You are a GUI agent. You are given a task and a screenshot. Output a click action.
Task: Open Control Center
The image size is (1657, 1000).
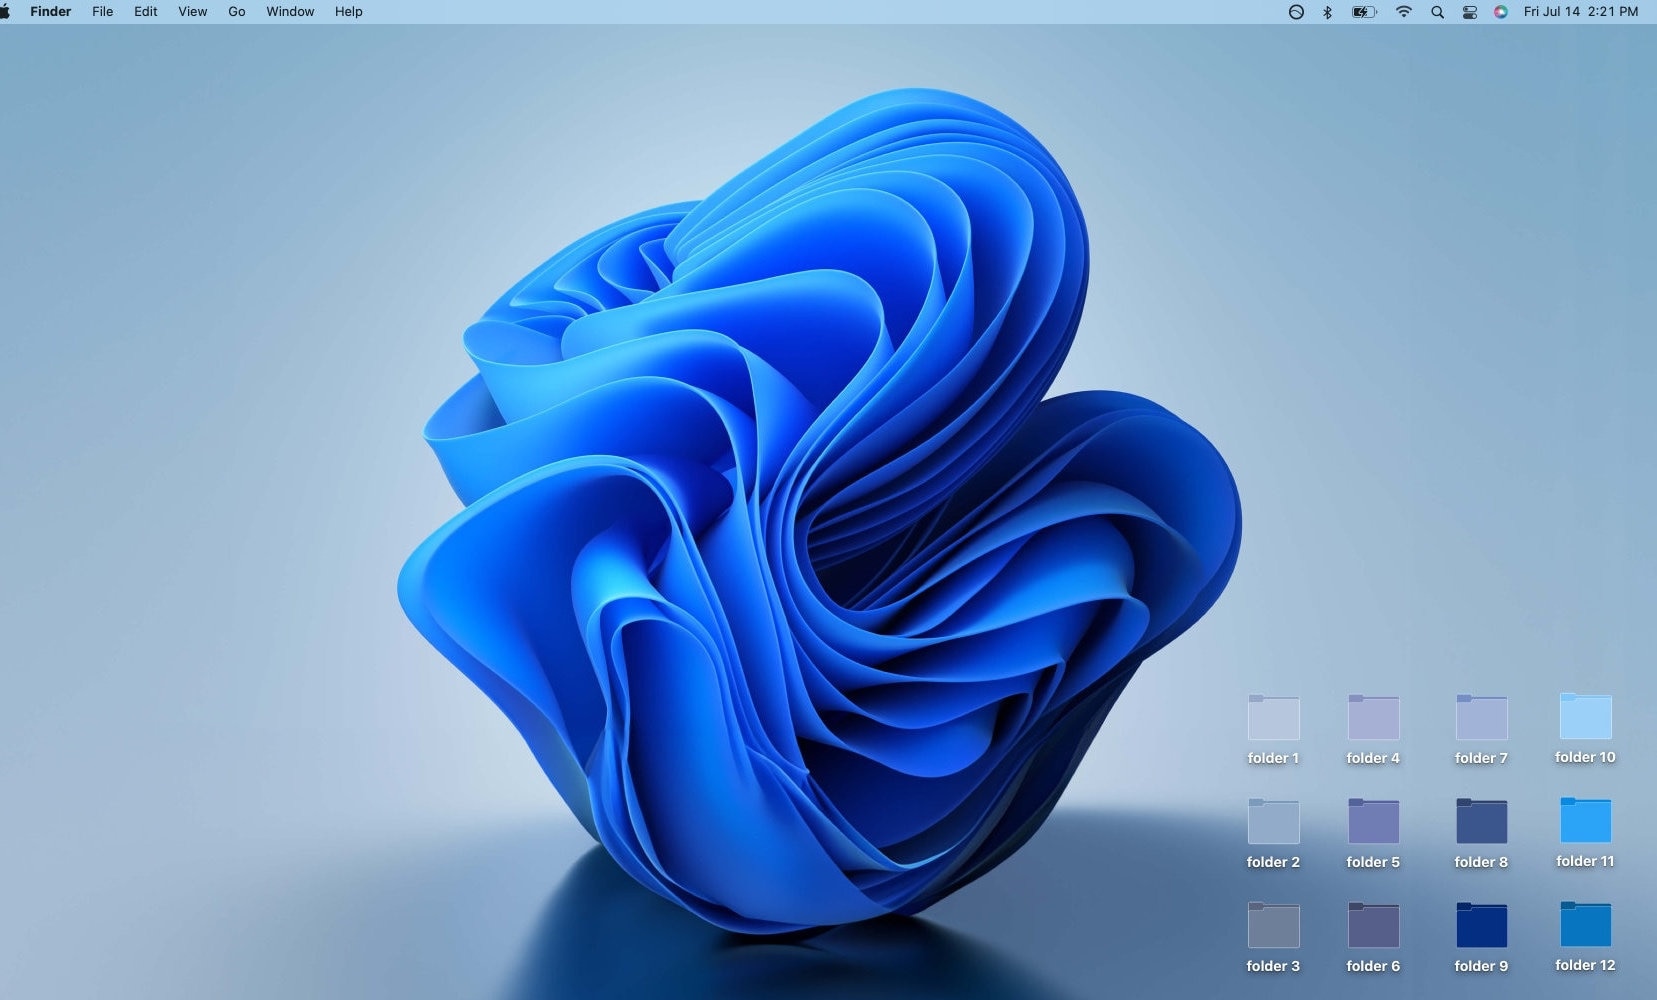pyautogui.click(x=1469, y=11)
